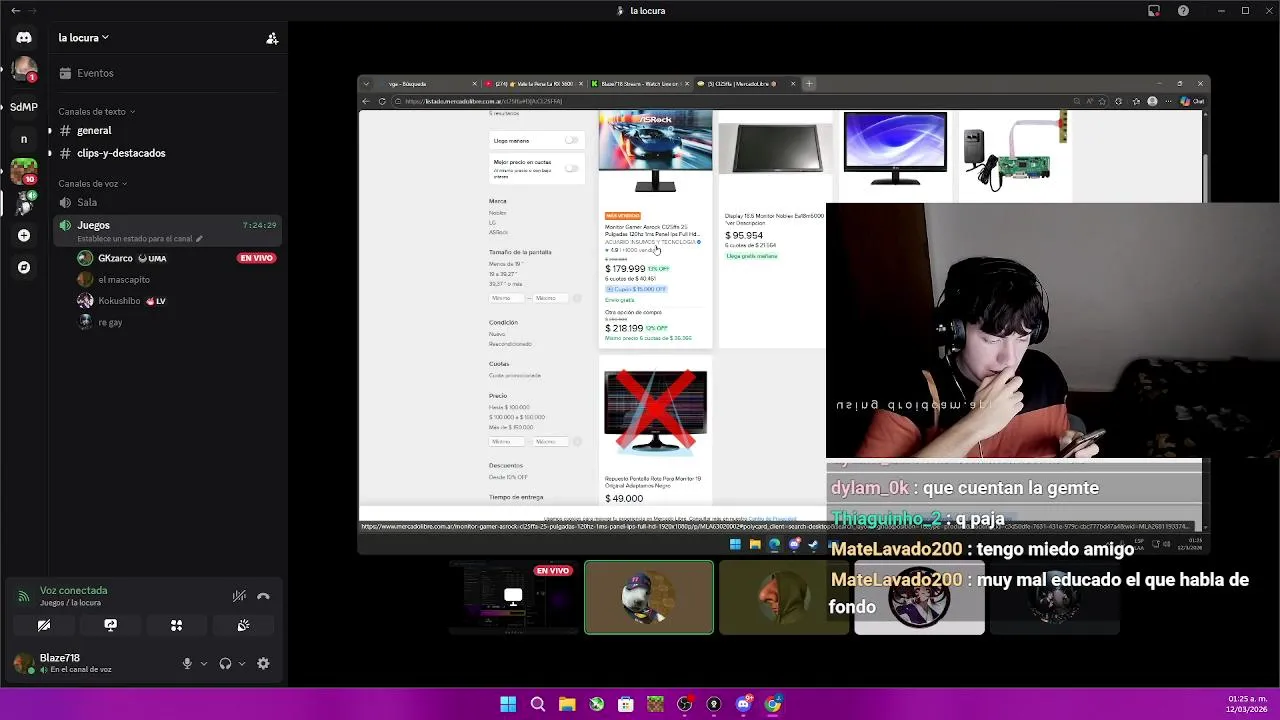Open the Windows Start menu

[508, 704]
